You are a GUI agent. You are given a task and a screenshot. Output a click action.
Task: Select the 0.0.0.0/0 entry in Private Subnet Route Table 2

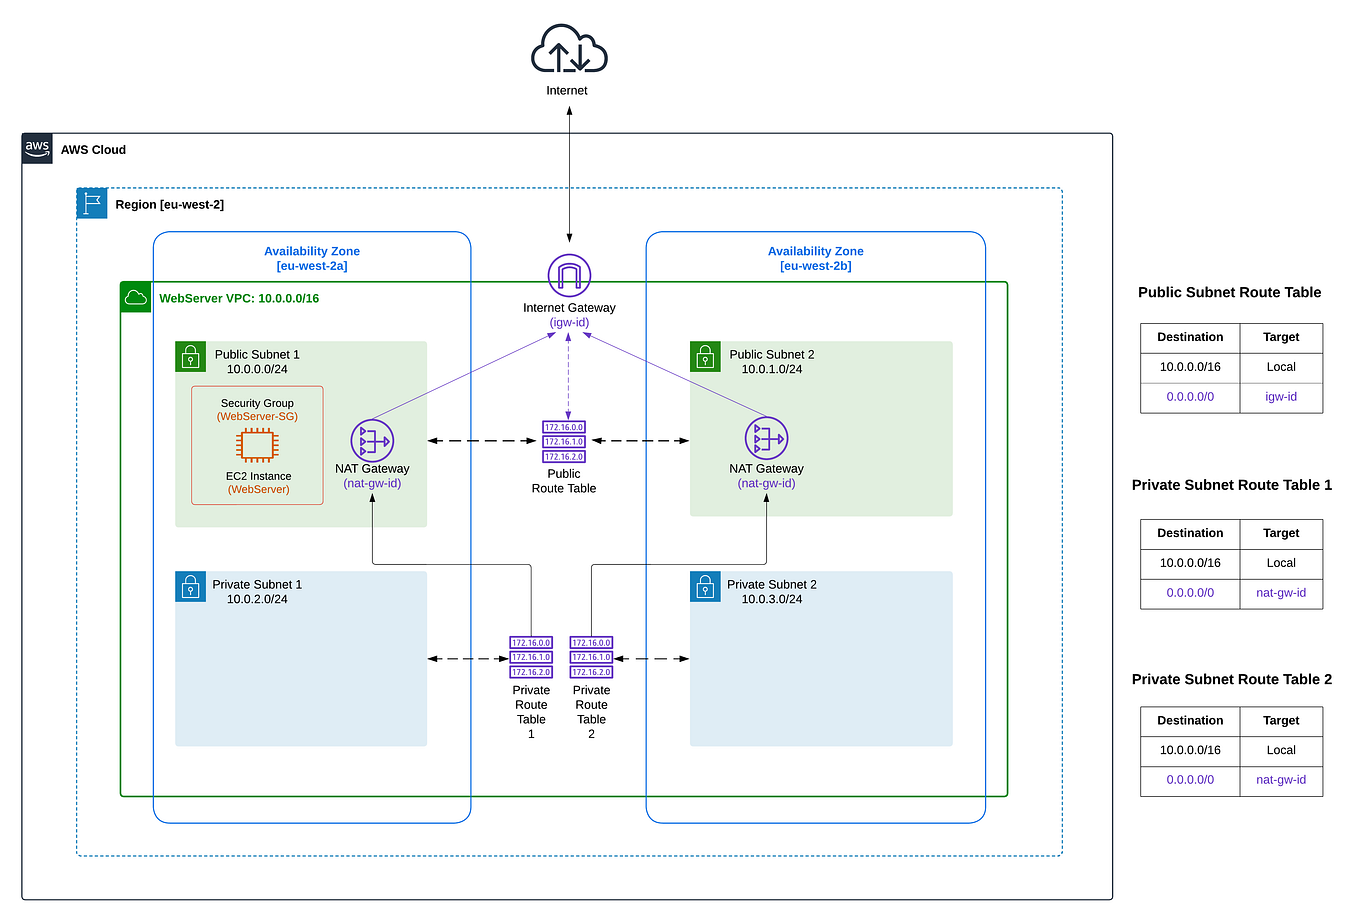tap(1189, 780)
